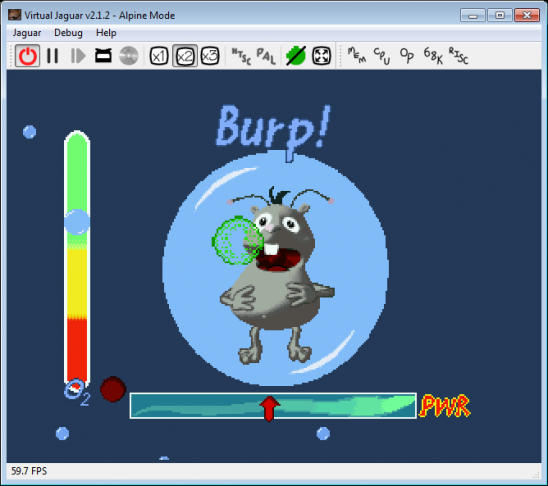Set zoom to x1 scale
This screenshot has height=486, width=548.
tap(159, 56)
